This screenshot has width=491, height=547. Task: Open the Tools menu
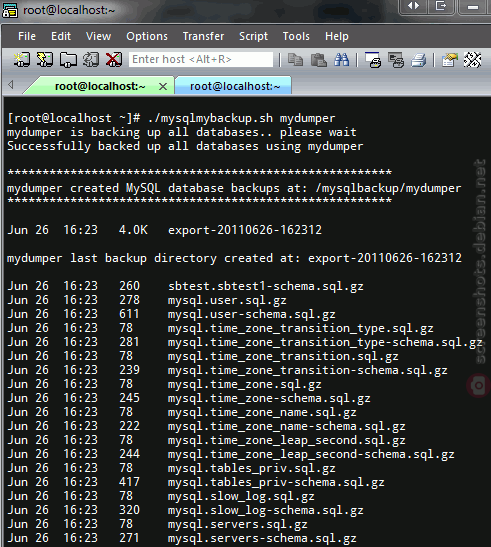(x=296, y=36)
